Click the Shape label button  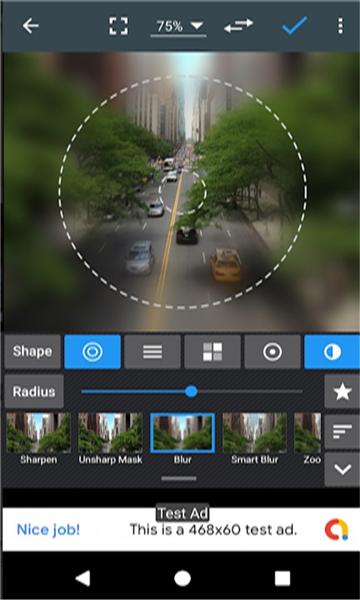[x=33, y=352]
